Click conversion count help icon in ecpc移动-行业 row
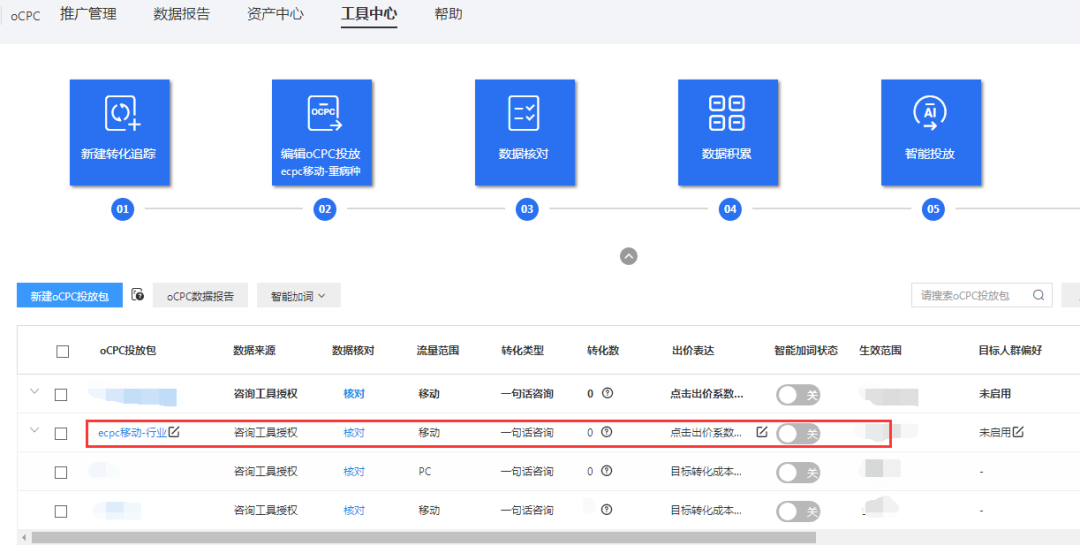This screenshot has height=553, width=1080. pos(607,432)
